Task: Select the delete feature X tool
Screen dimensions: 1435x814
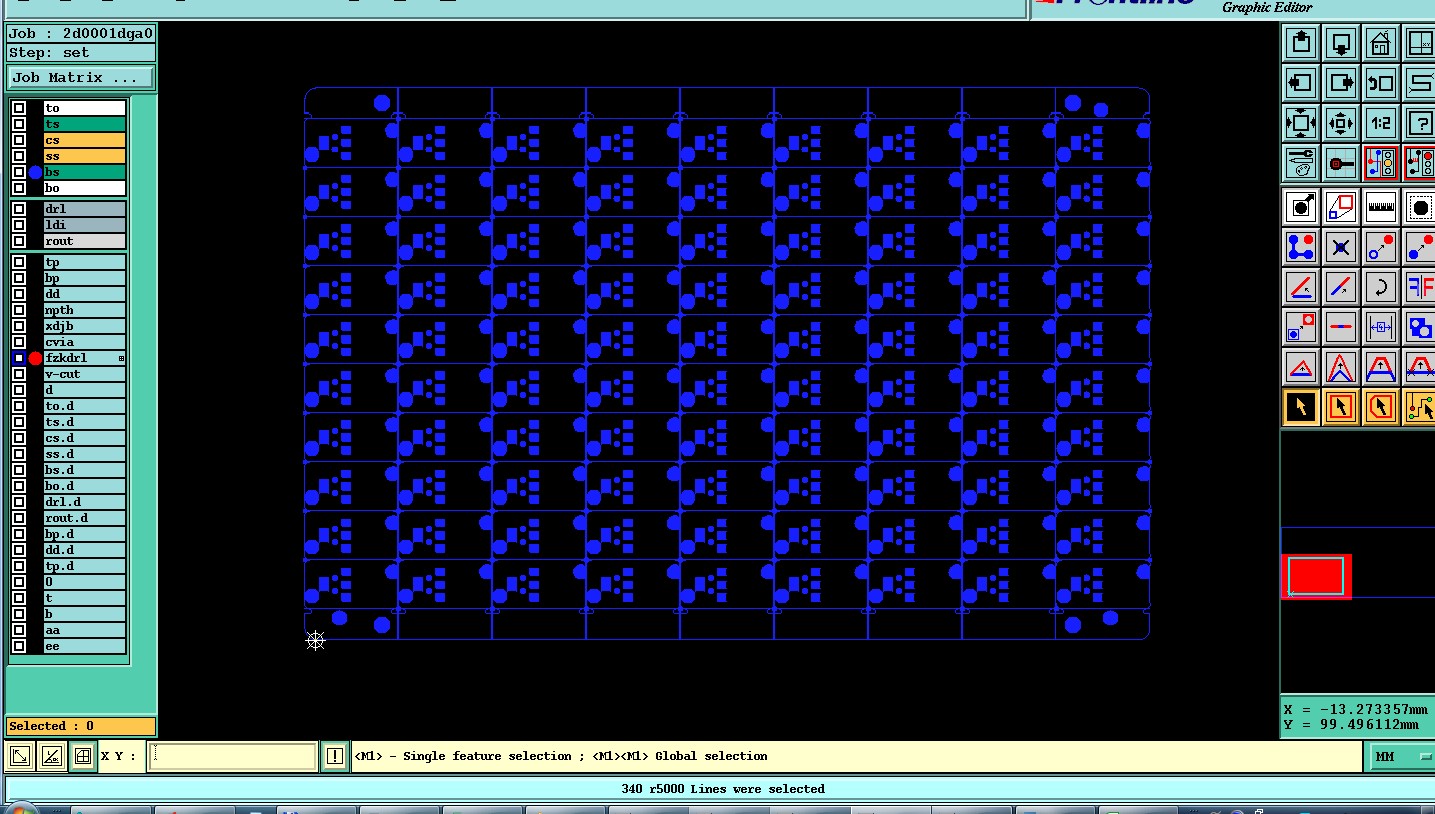Action: coord(1341,247)
